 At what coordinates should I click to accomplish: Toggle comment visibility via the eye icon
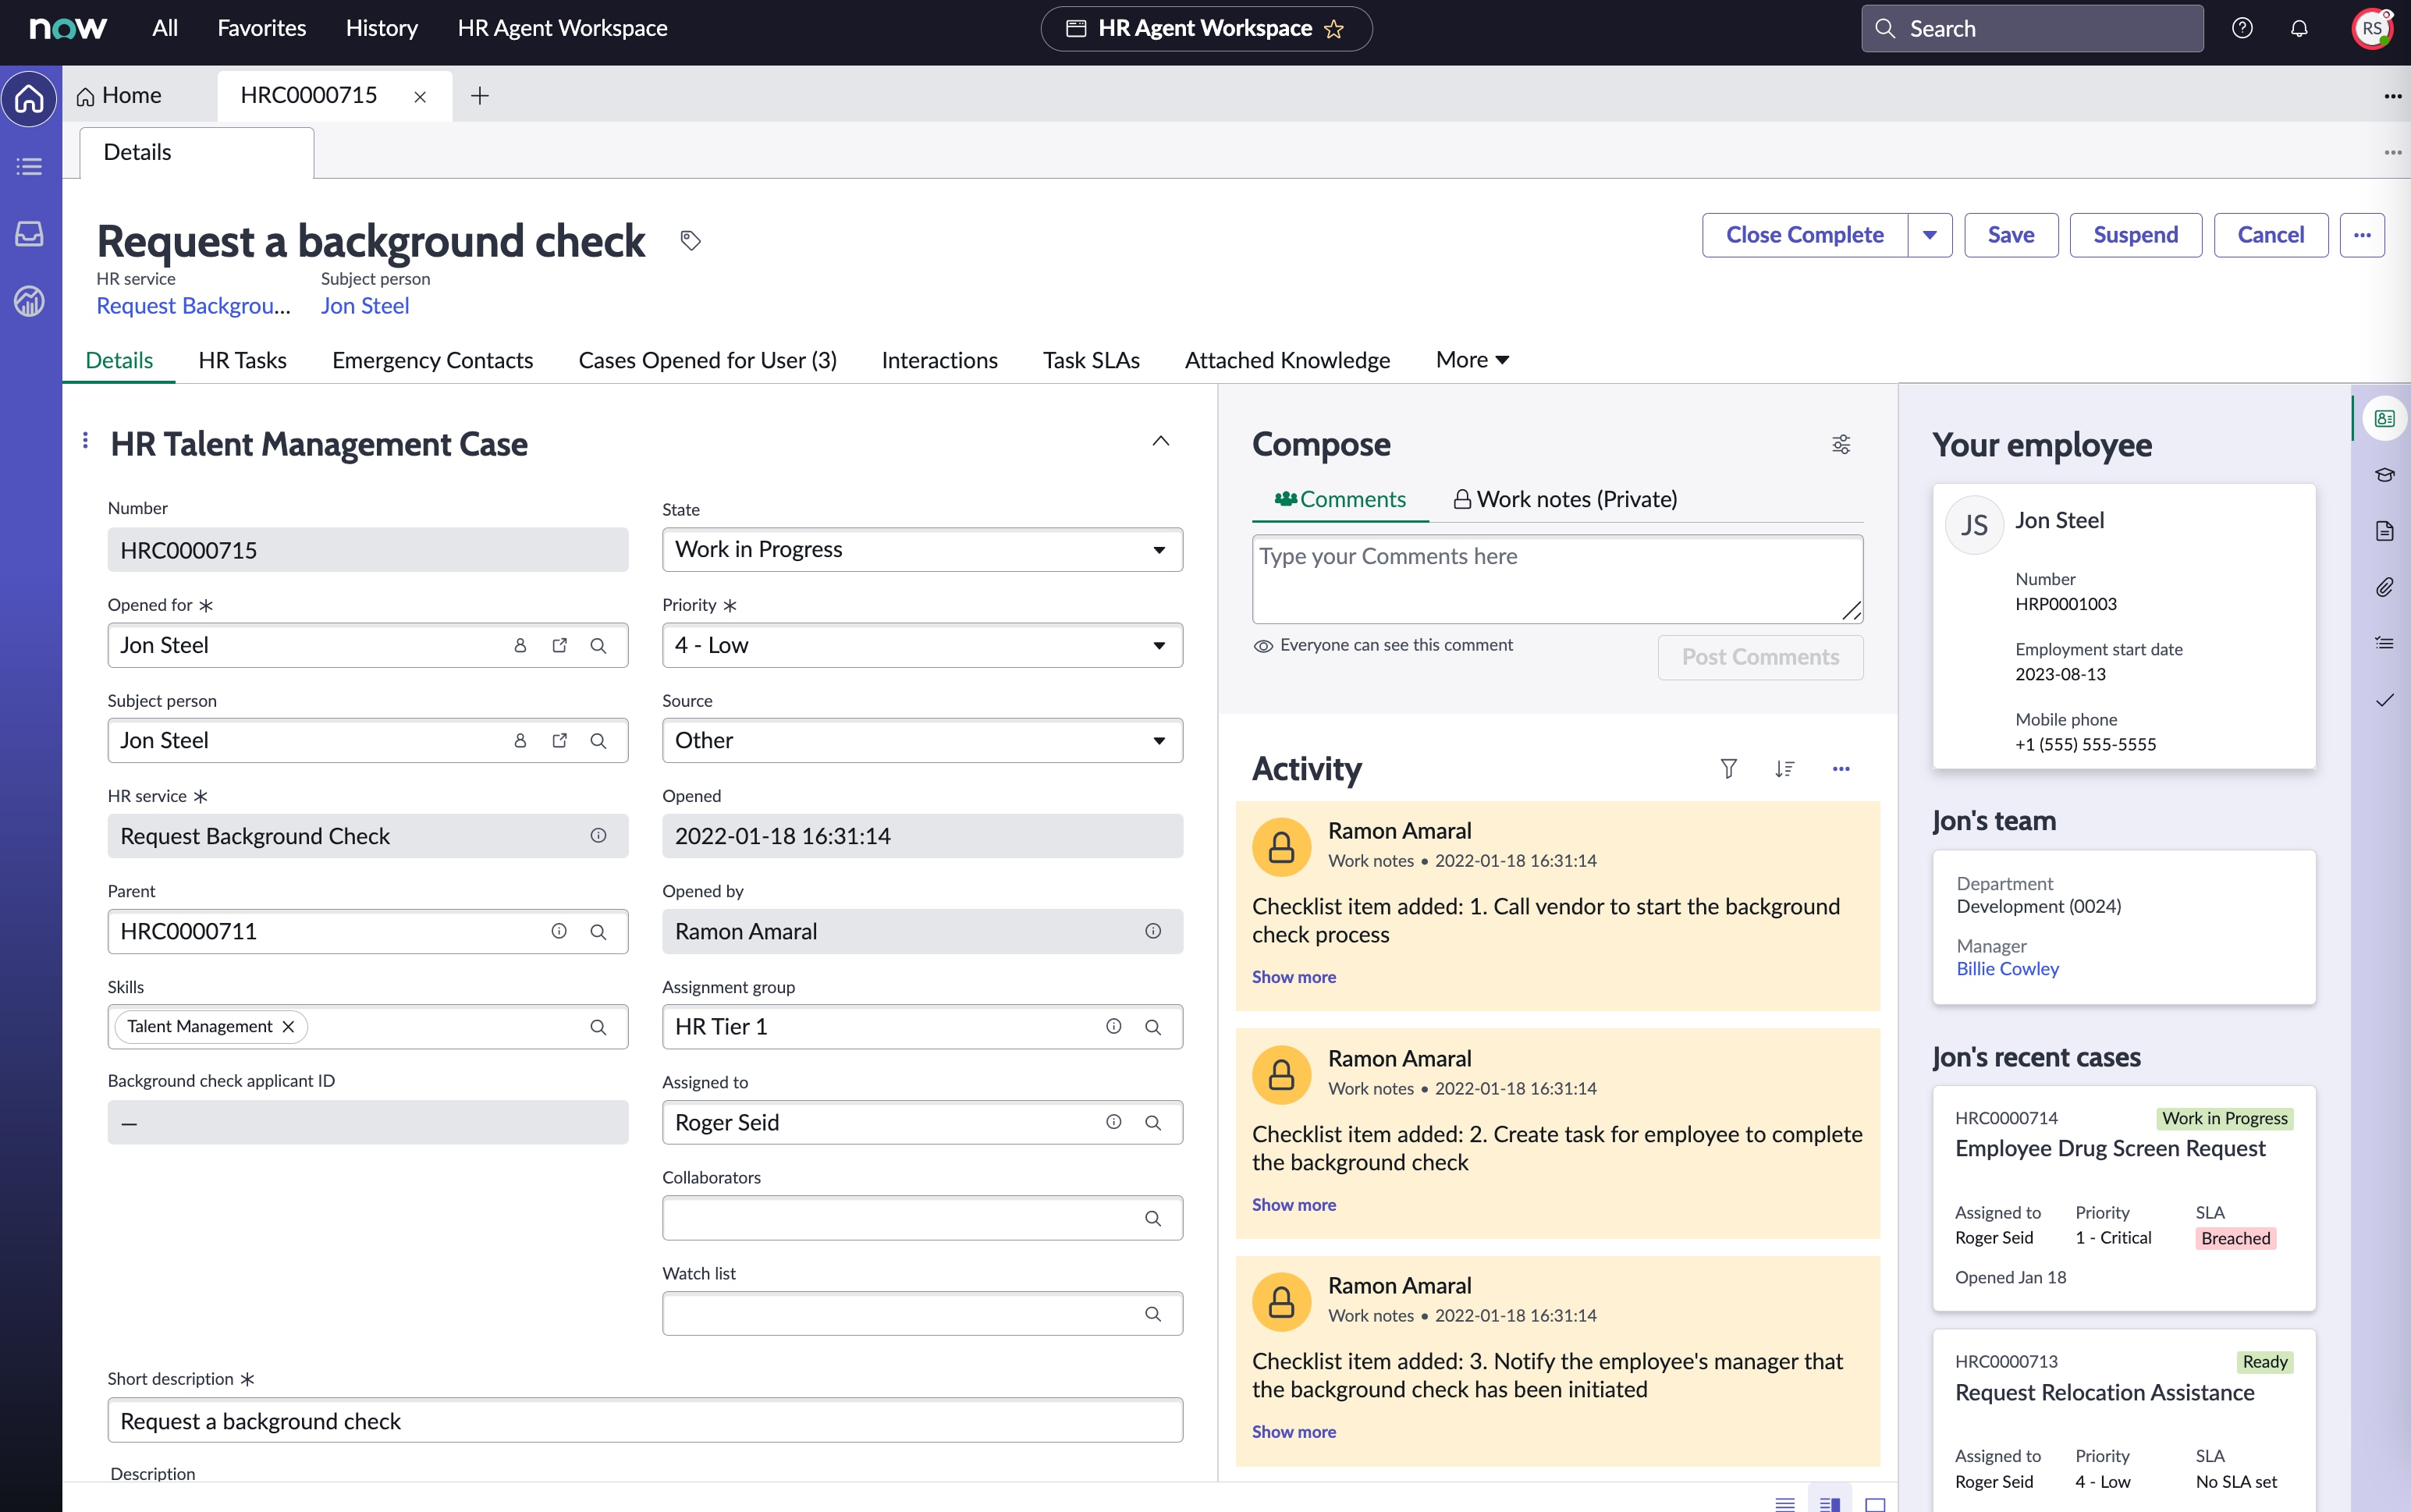coord(1263,646)
